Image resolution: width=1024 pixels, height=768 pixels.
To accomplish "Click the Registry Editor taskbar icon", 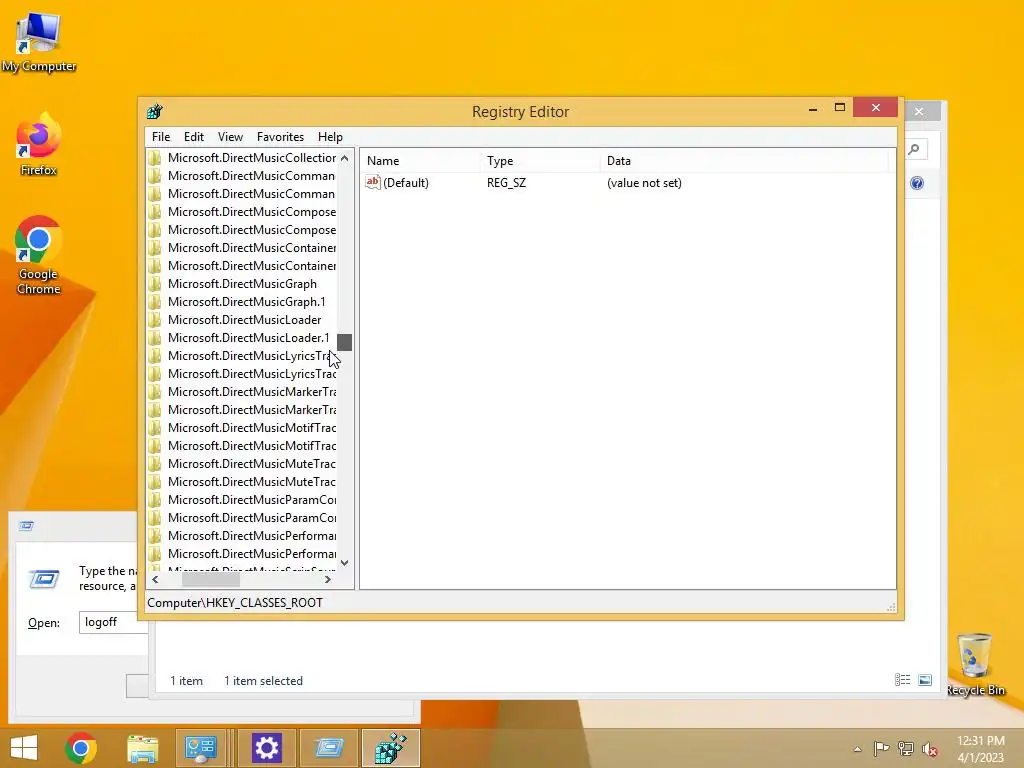I will pos(391,748).
